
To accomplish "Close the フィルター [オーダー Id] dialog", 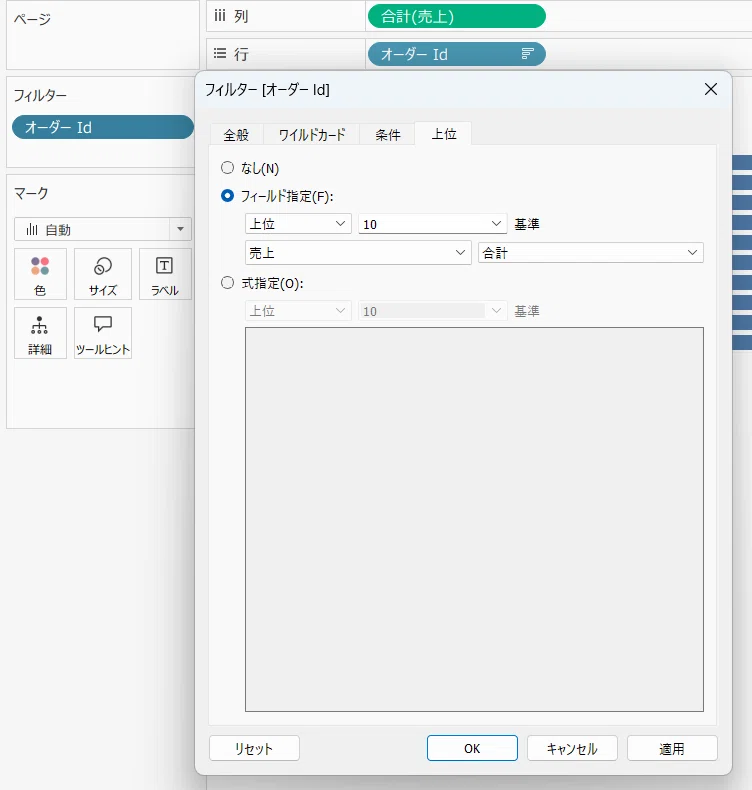I will tap(711, 89).
